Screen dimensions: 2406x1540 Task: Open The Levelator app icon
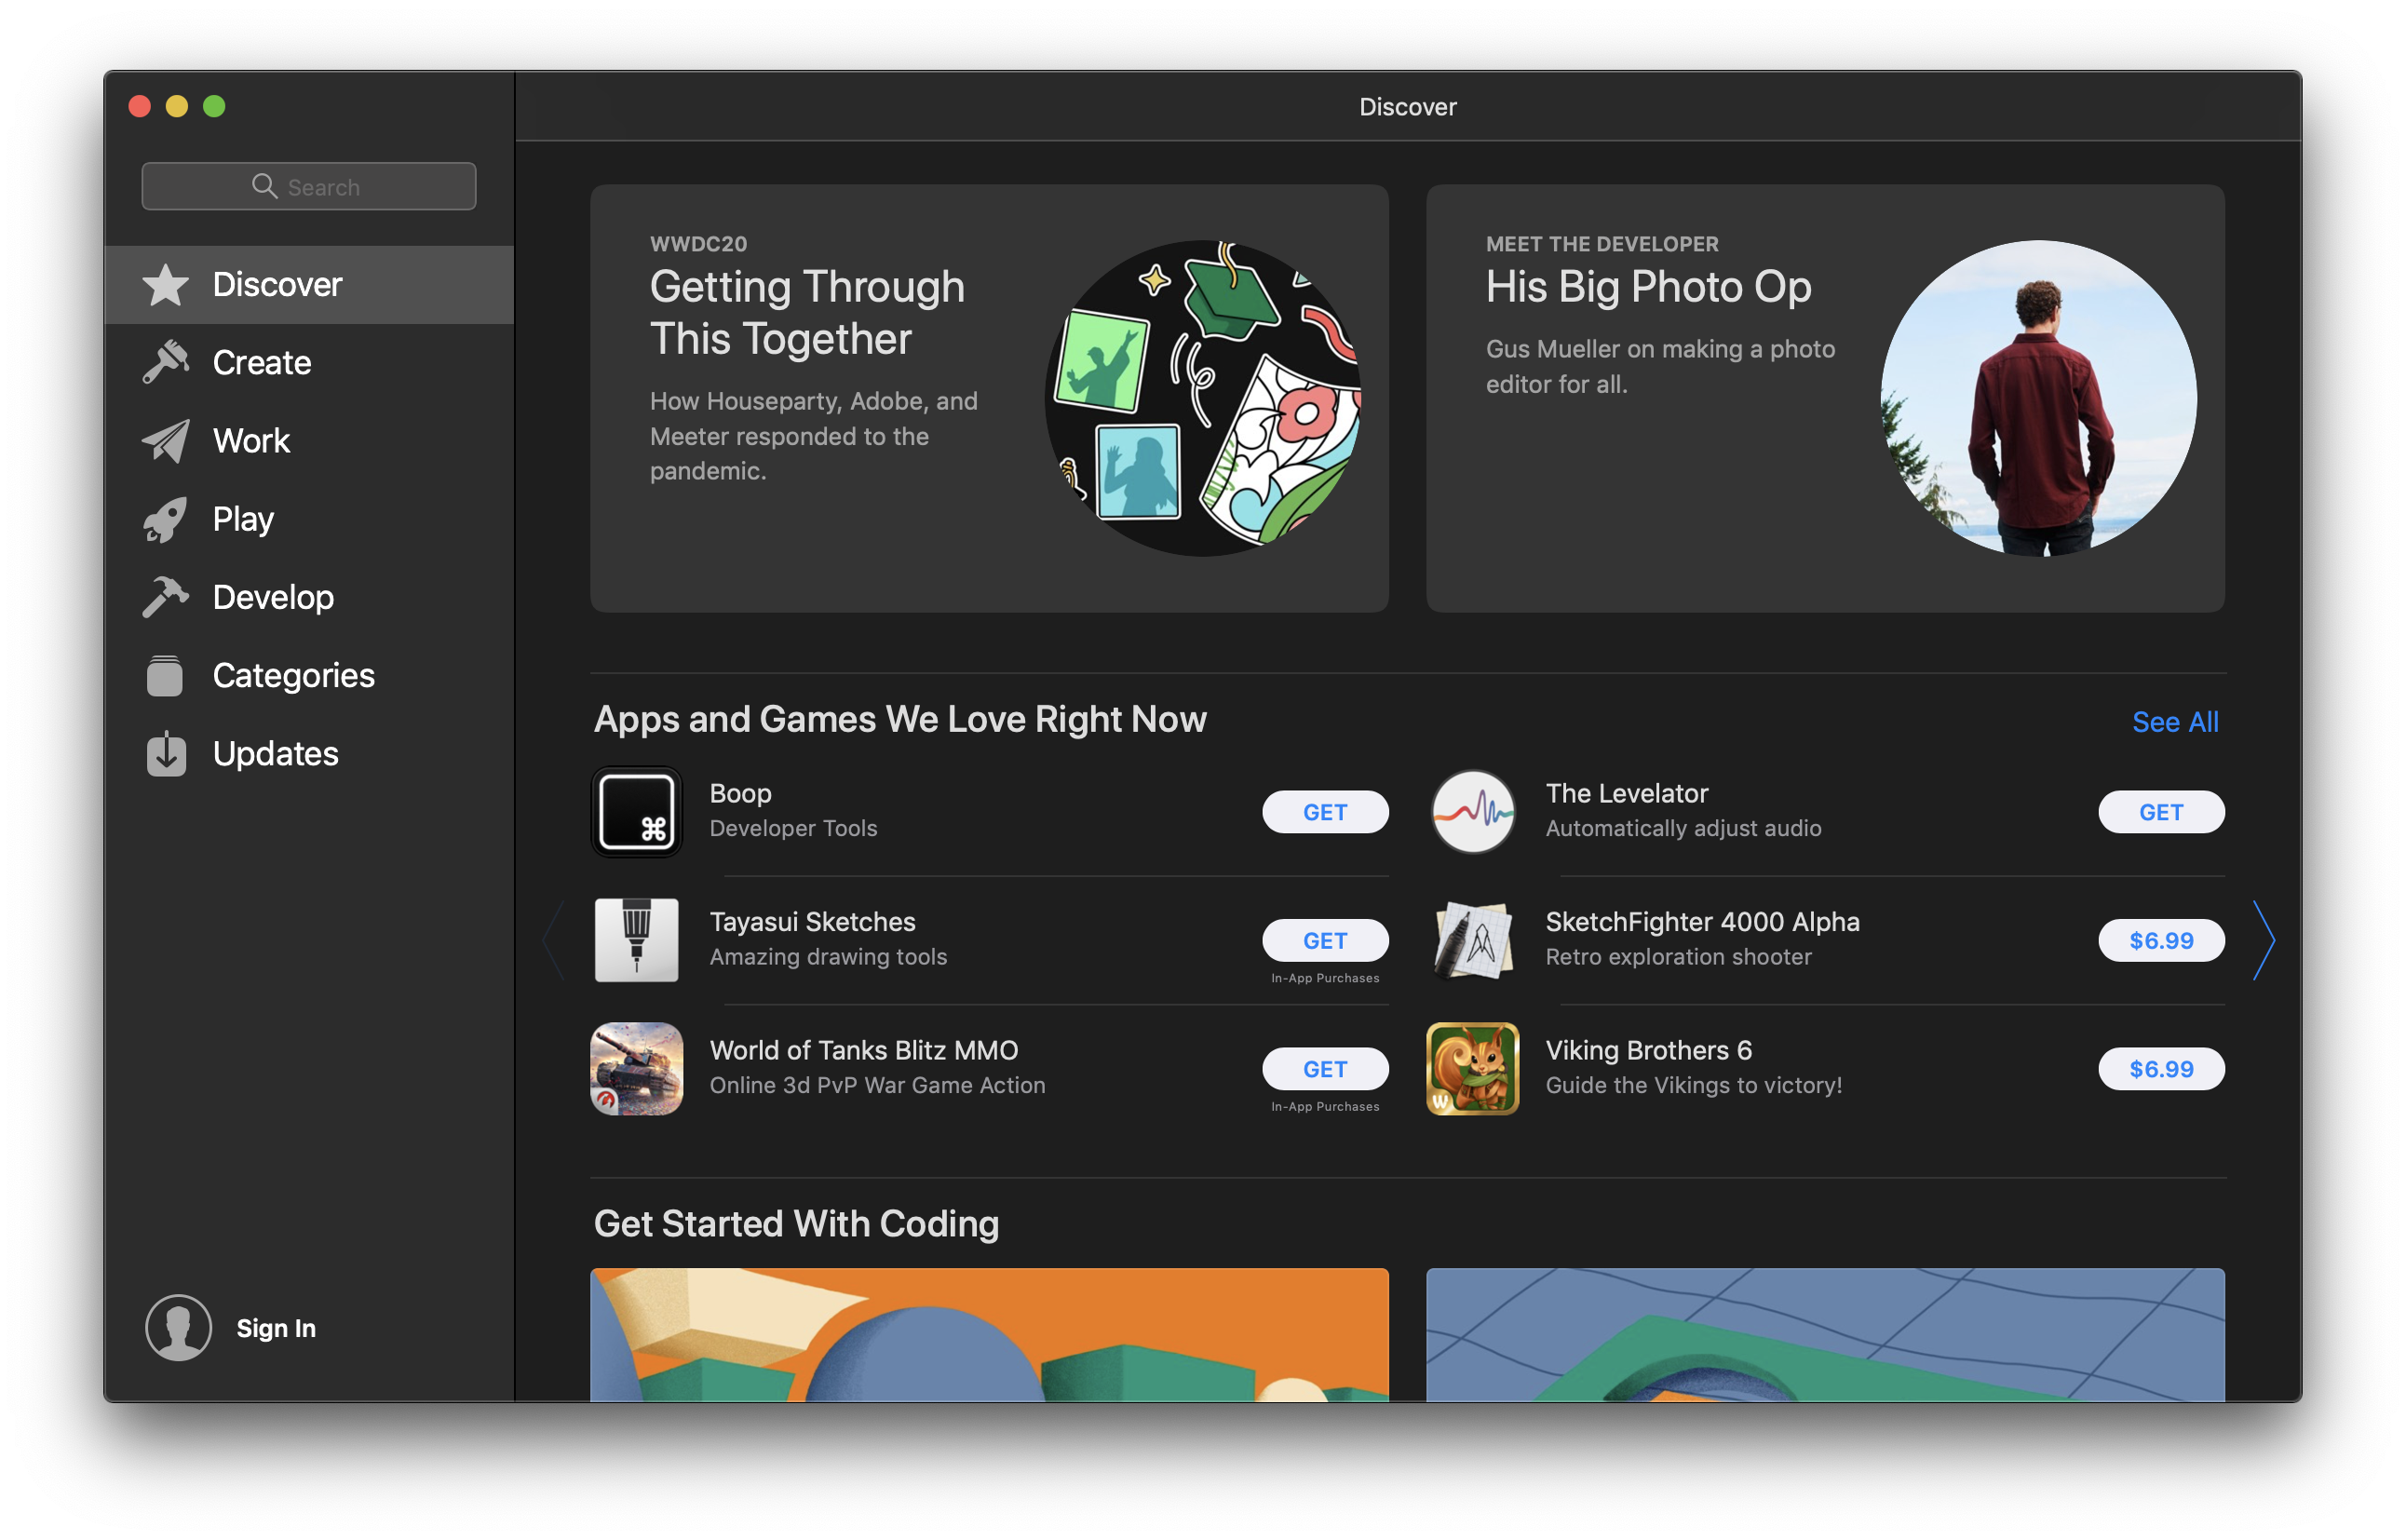click(x=1472, y=811)
